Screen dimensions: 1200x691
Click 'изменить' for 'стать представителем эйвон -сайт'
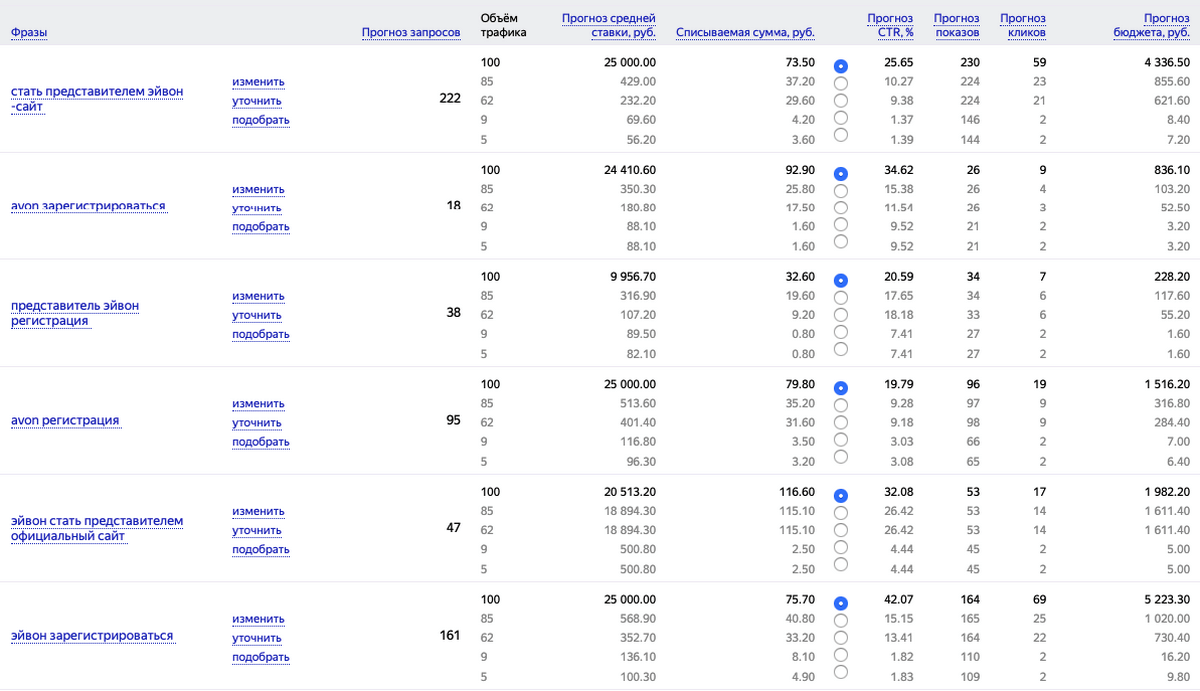(258, 82)
